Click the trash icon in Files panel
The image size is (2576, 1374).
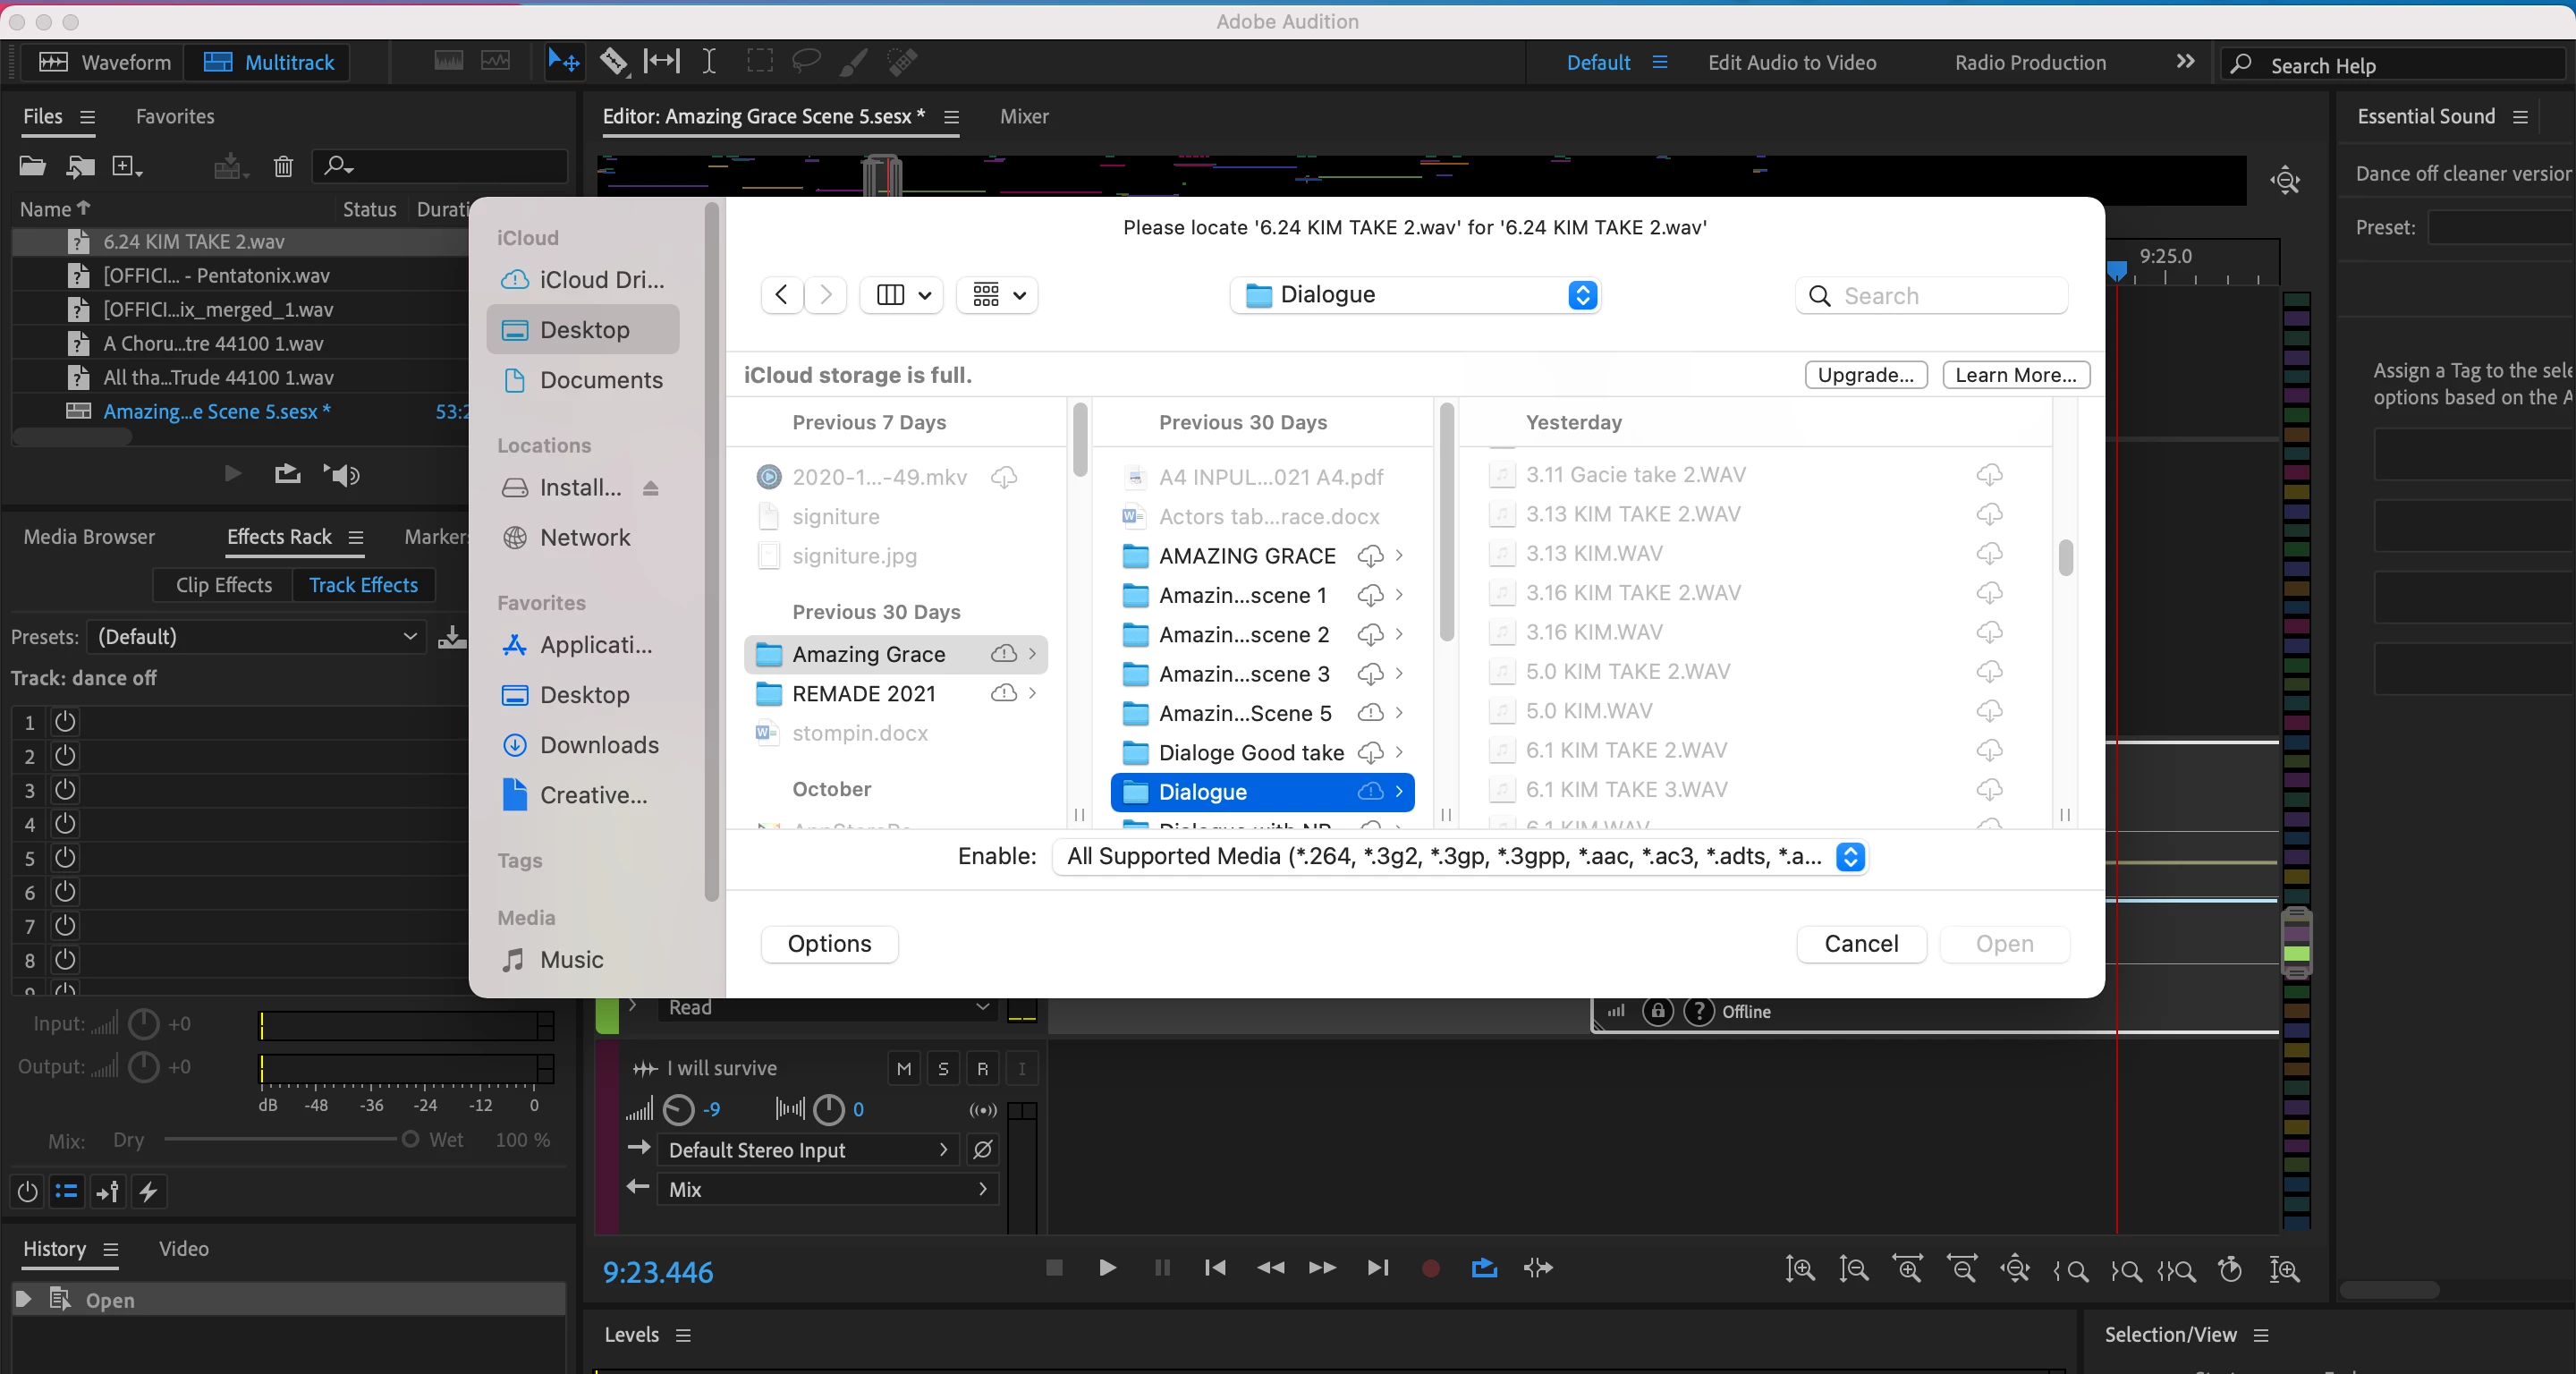(x=283, y=166)
